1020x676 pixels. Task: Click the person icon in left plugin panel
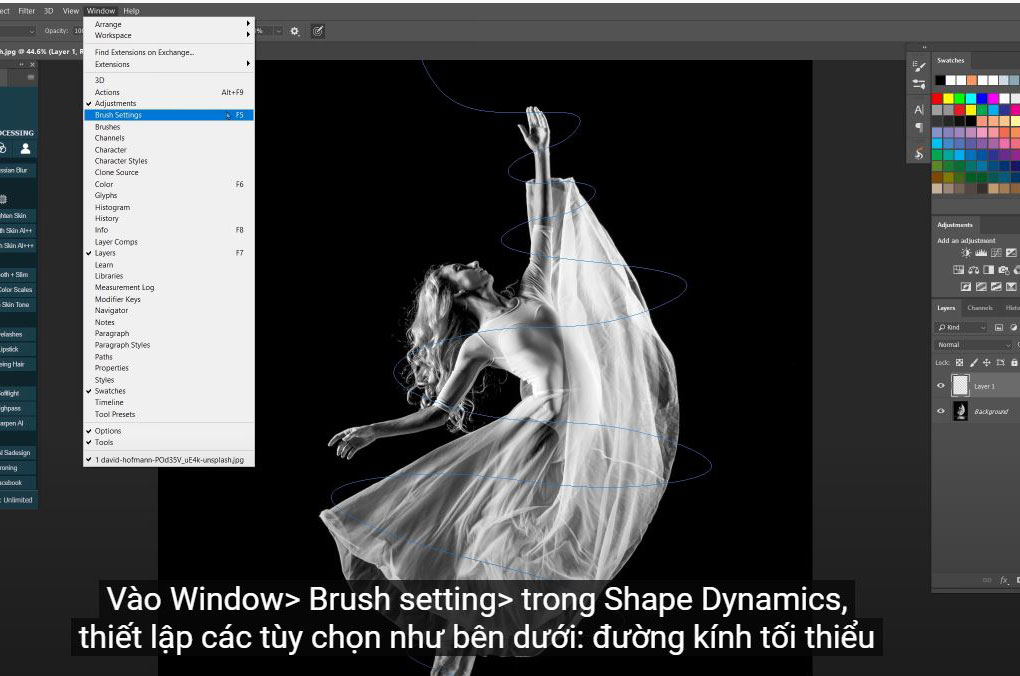tap(26, 149)
